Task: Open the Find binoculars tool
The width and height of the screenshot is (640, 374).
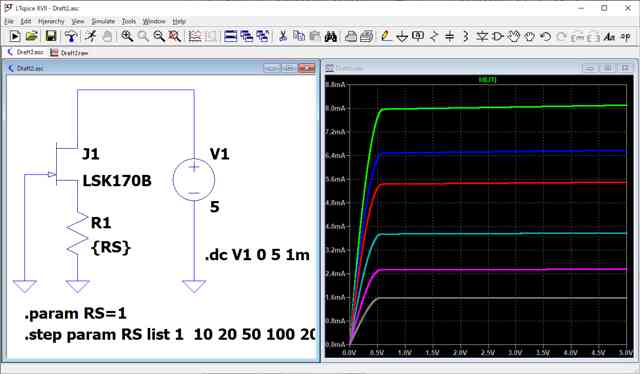Action: click(331, 36)
